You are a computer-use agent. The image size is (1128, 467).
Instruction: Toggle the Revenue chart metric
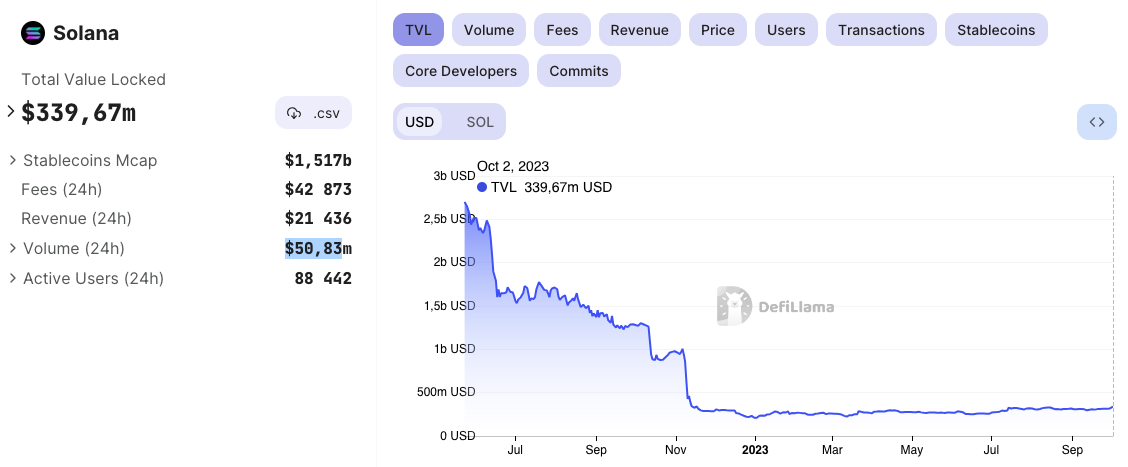pyautogui.click(x=640, y=30)
